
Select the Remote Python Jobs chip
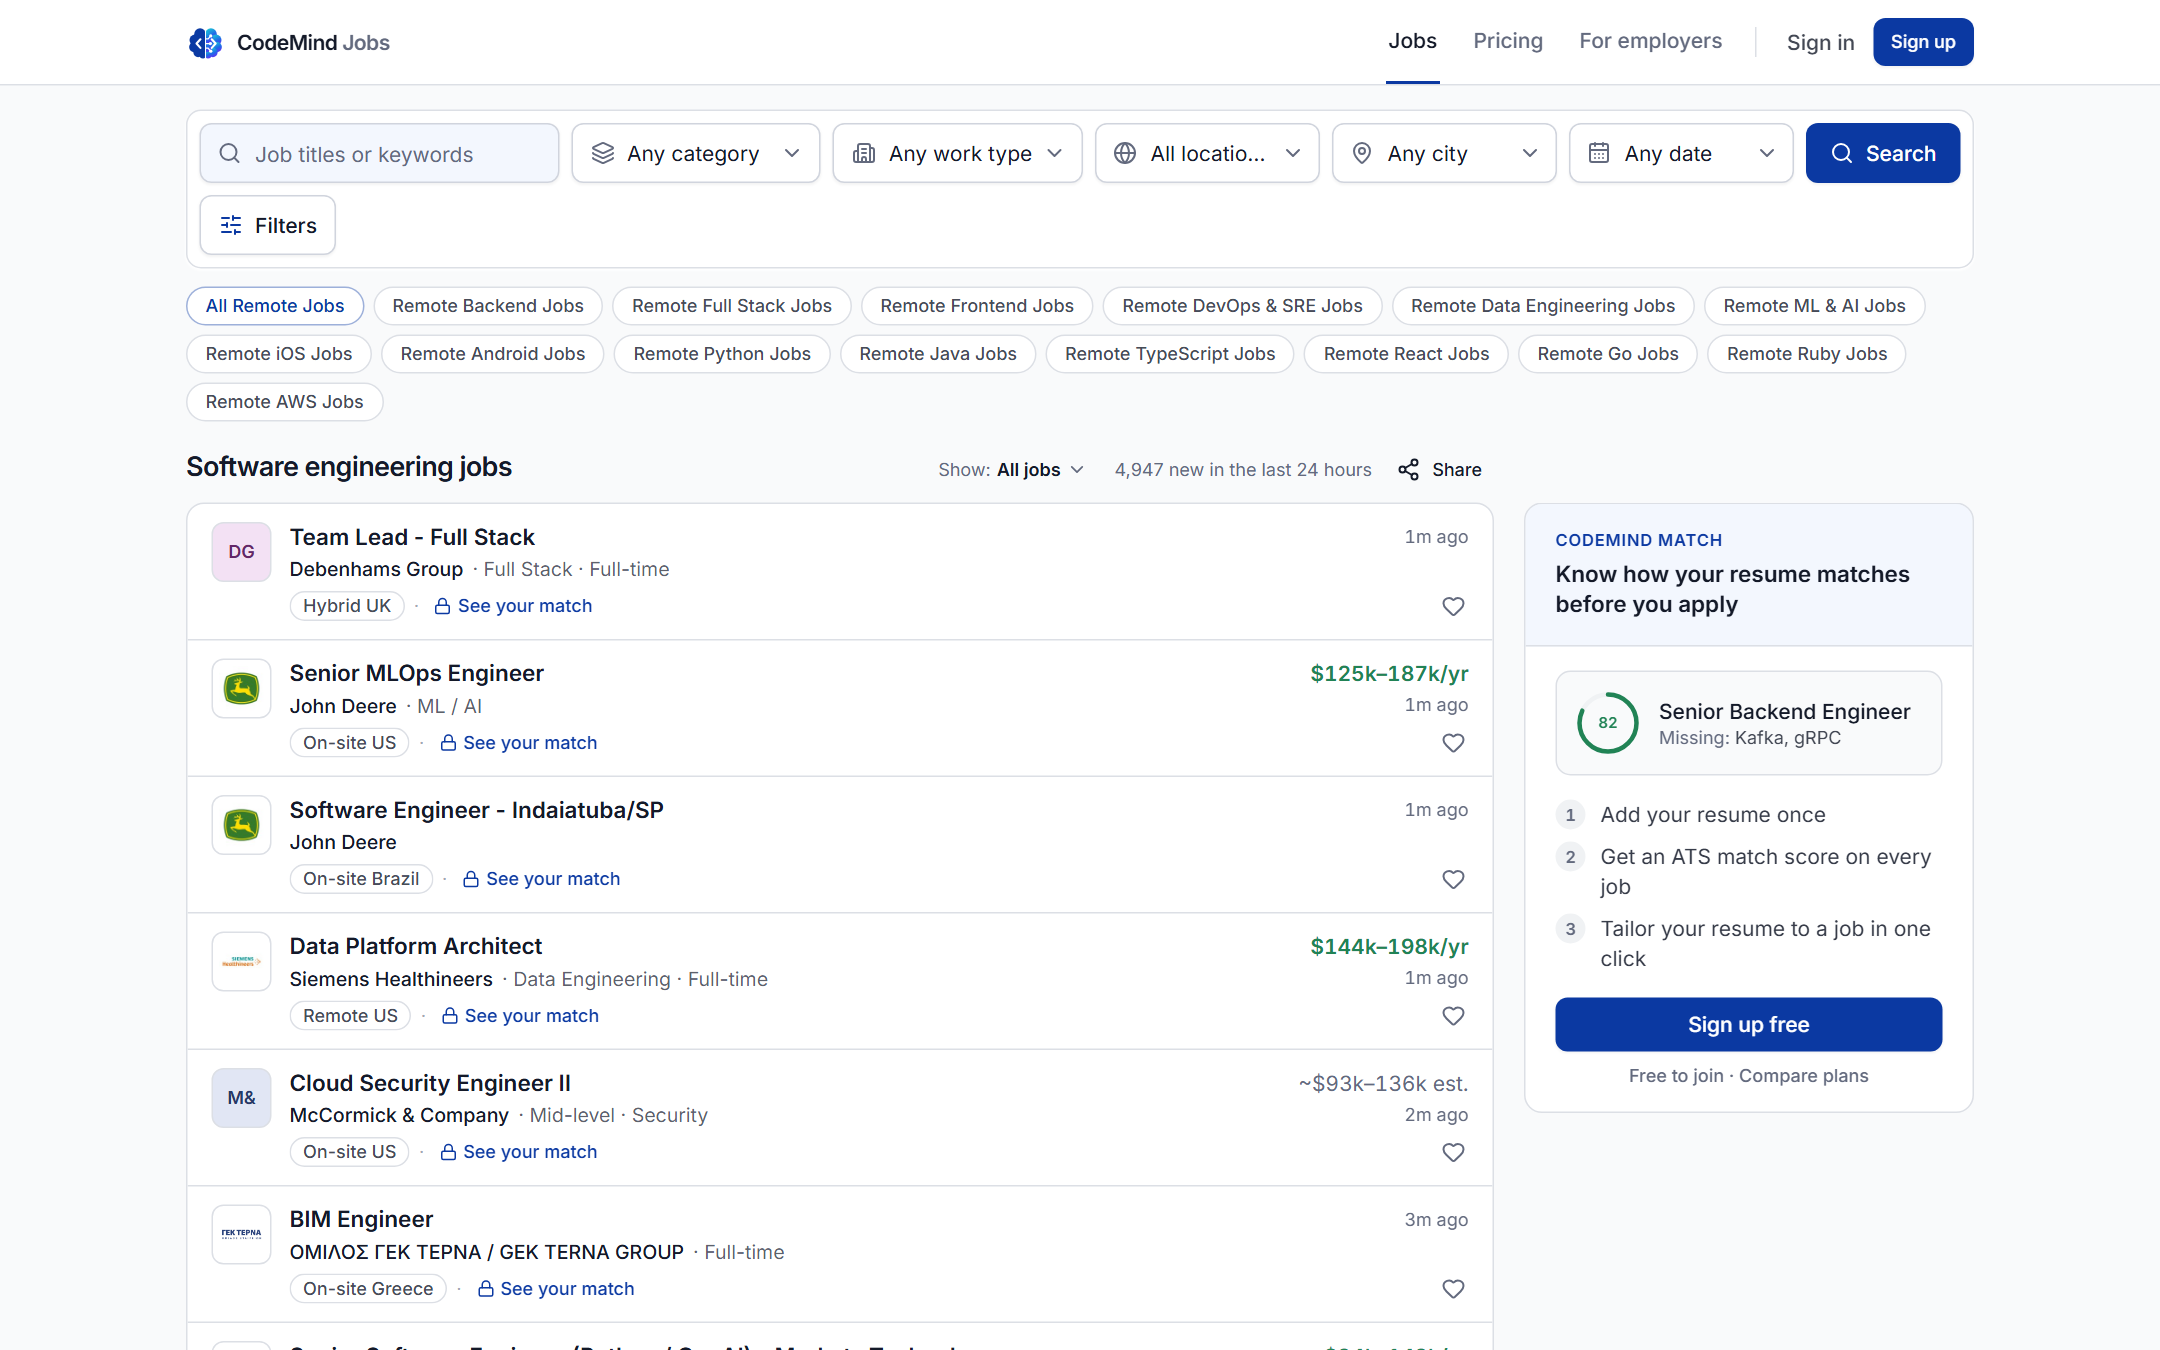coord(722,354)
